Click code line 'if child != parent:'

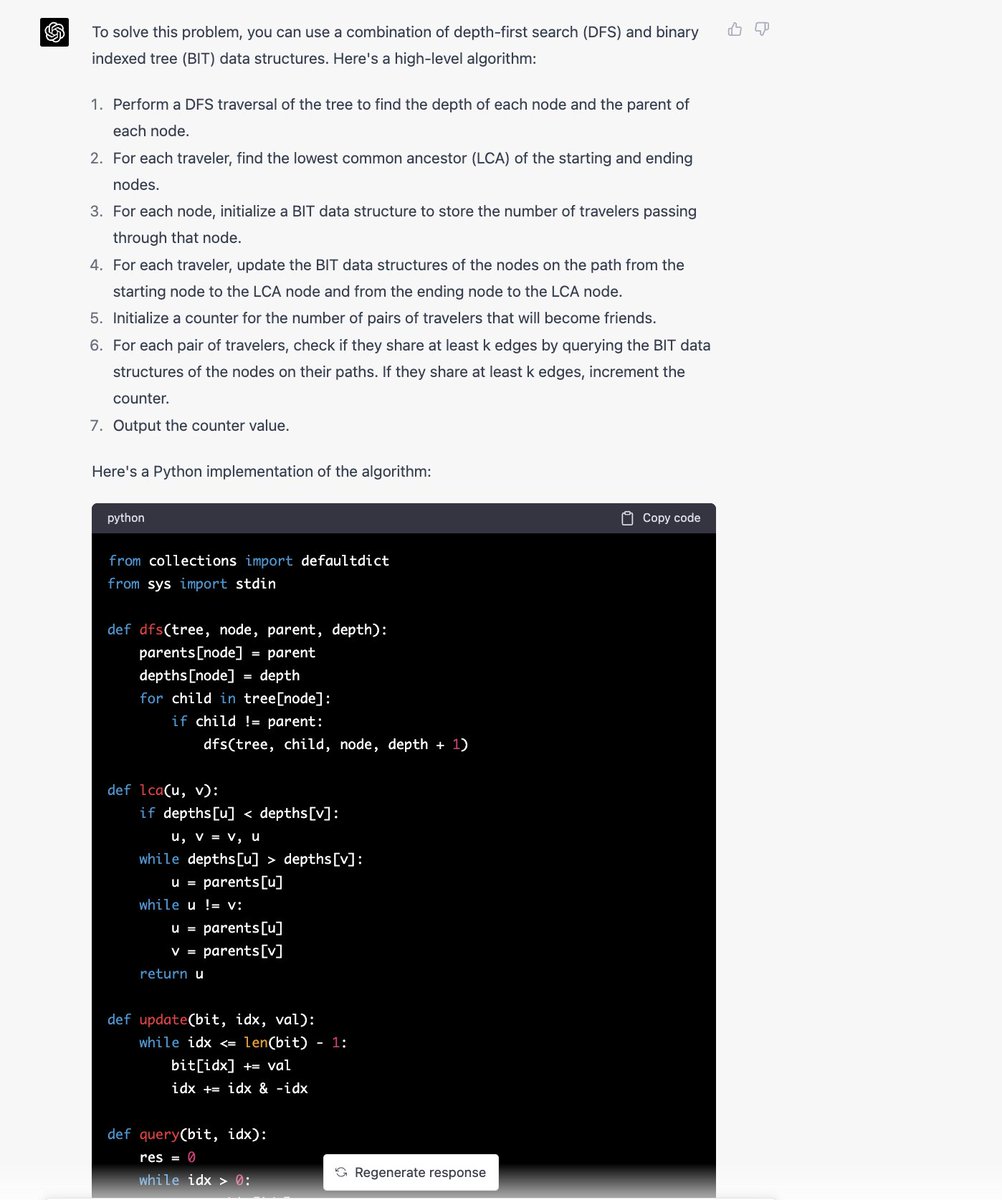(247, 721)
